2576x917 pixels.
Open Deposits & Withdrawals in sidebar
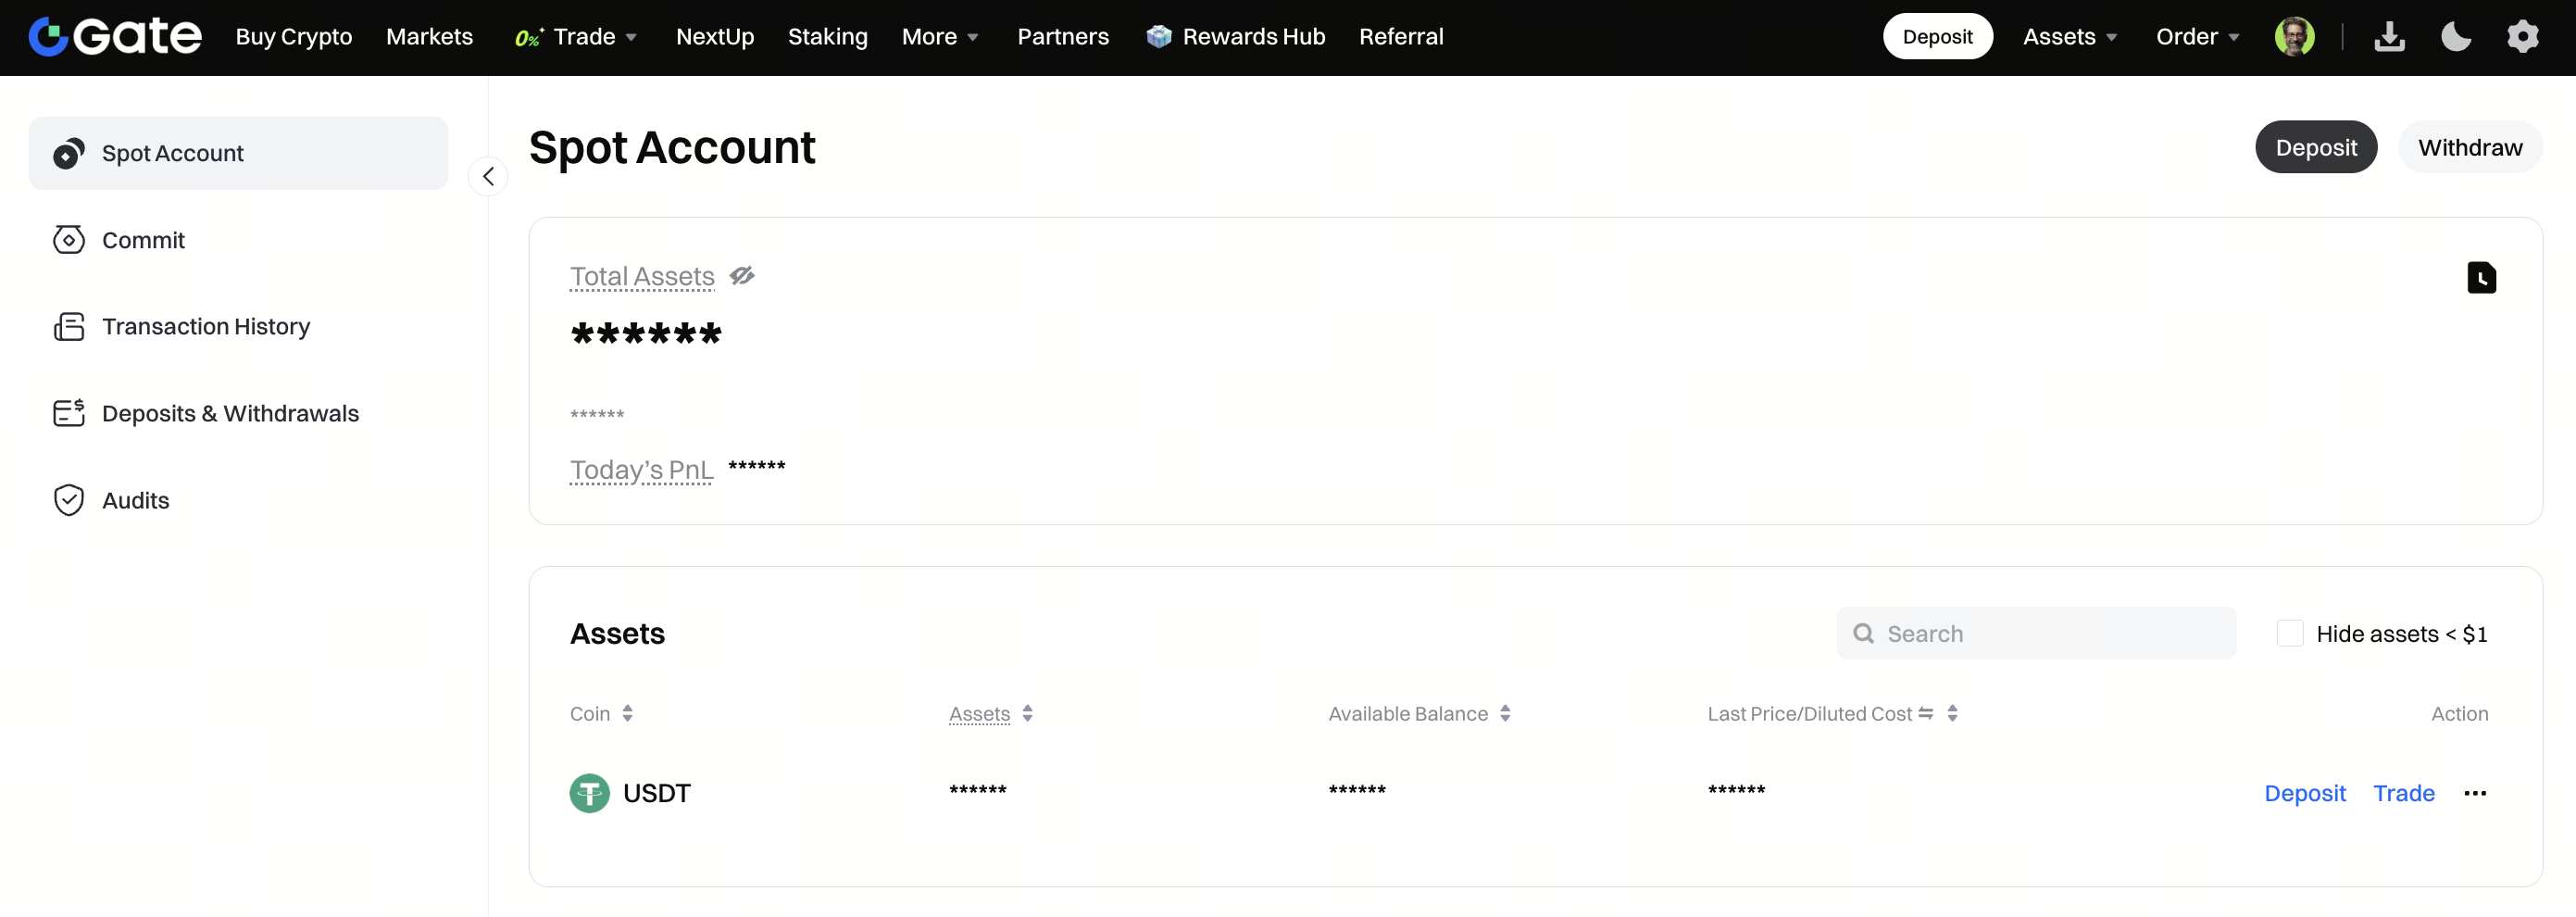(x=229, y=413)
